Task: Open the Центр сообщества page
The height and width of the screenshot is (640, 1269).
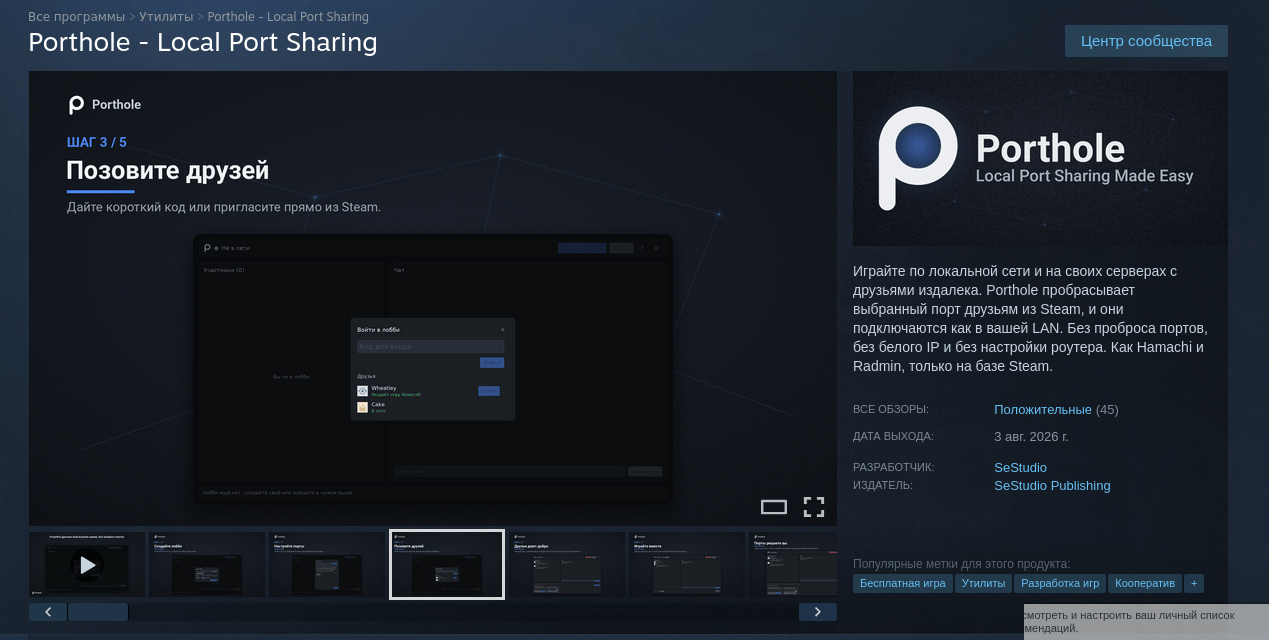Action: 1146,41
